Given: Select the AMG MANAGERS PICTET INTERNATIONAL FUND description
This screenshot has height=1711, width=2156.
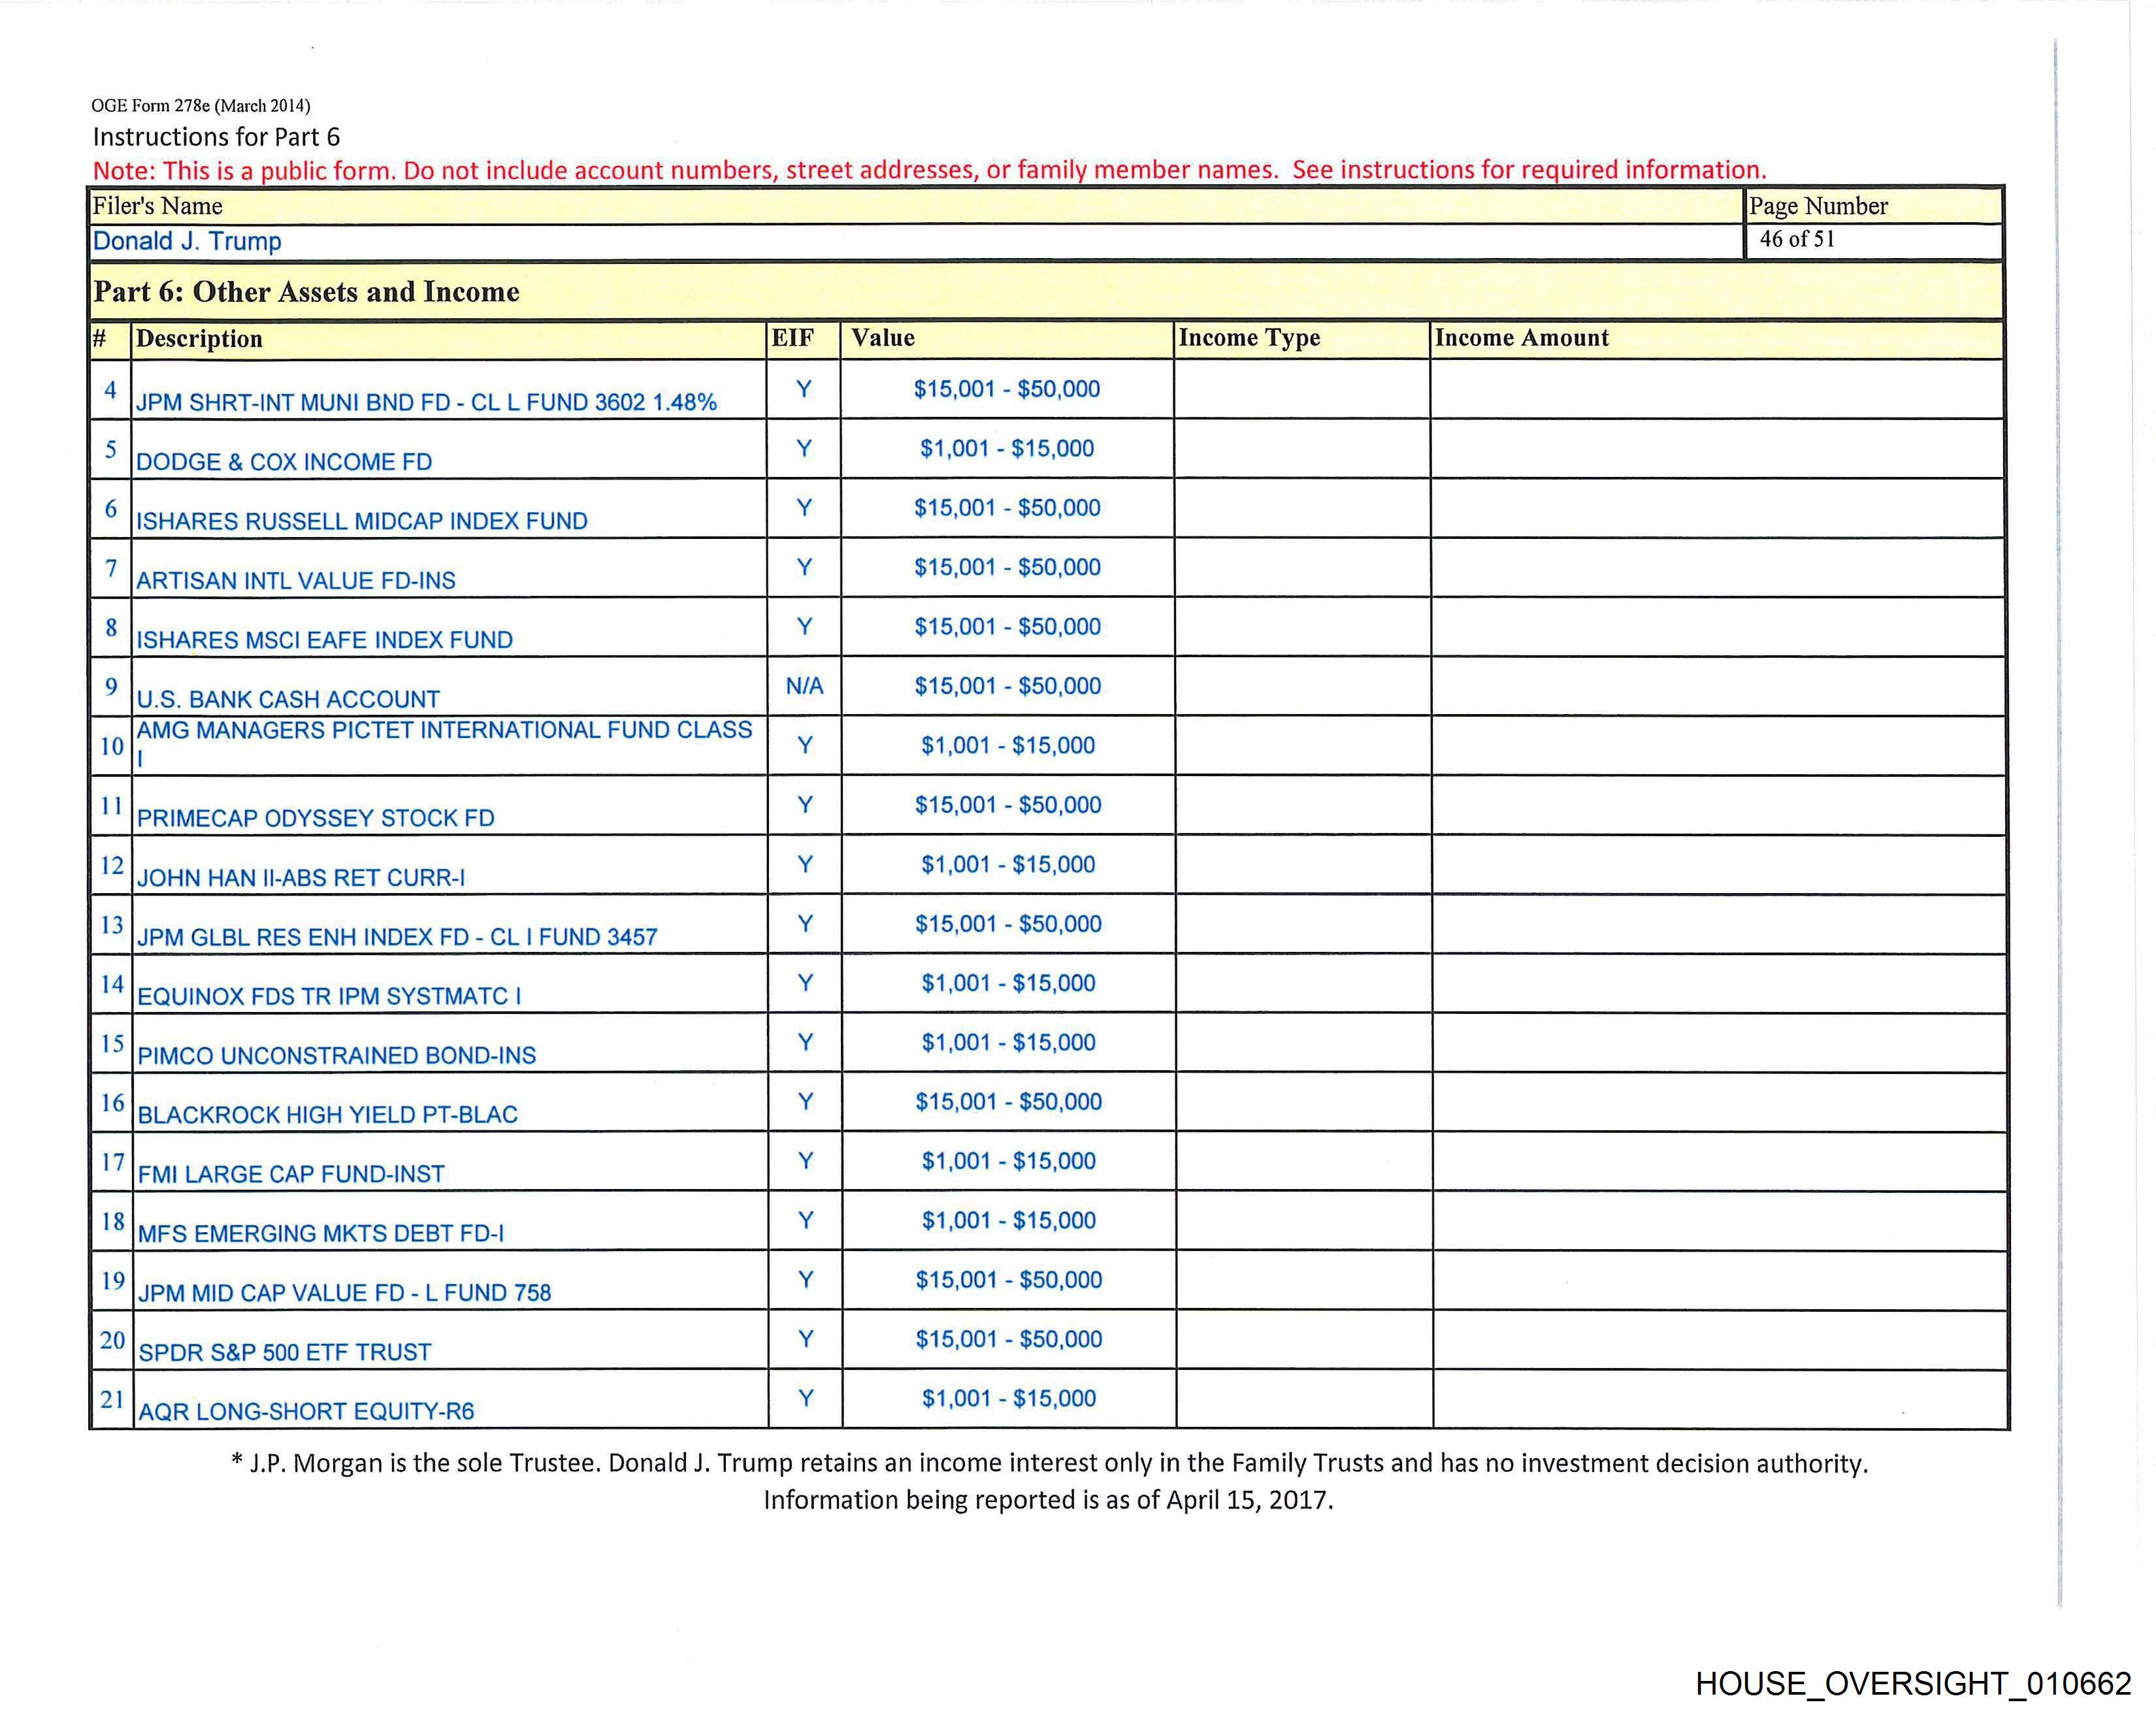Looking at the screenshot, I should pos(444,731).
